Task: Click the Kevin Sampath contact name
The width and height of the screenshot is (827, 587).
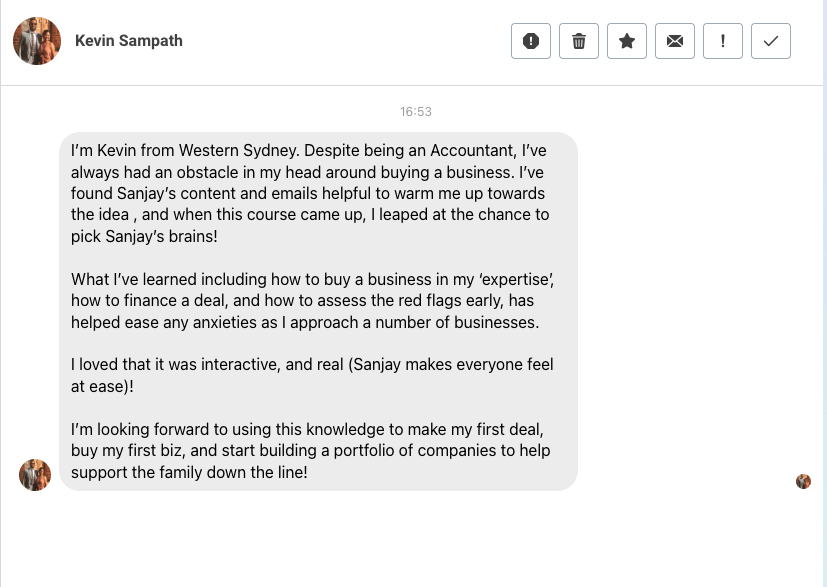Action: point(129,41)
